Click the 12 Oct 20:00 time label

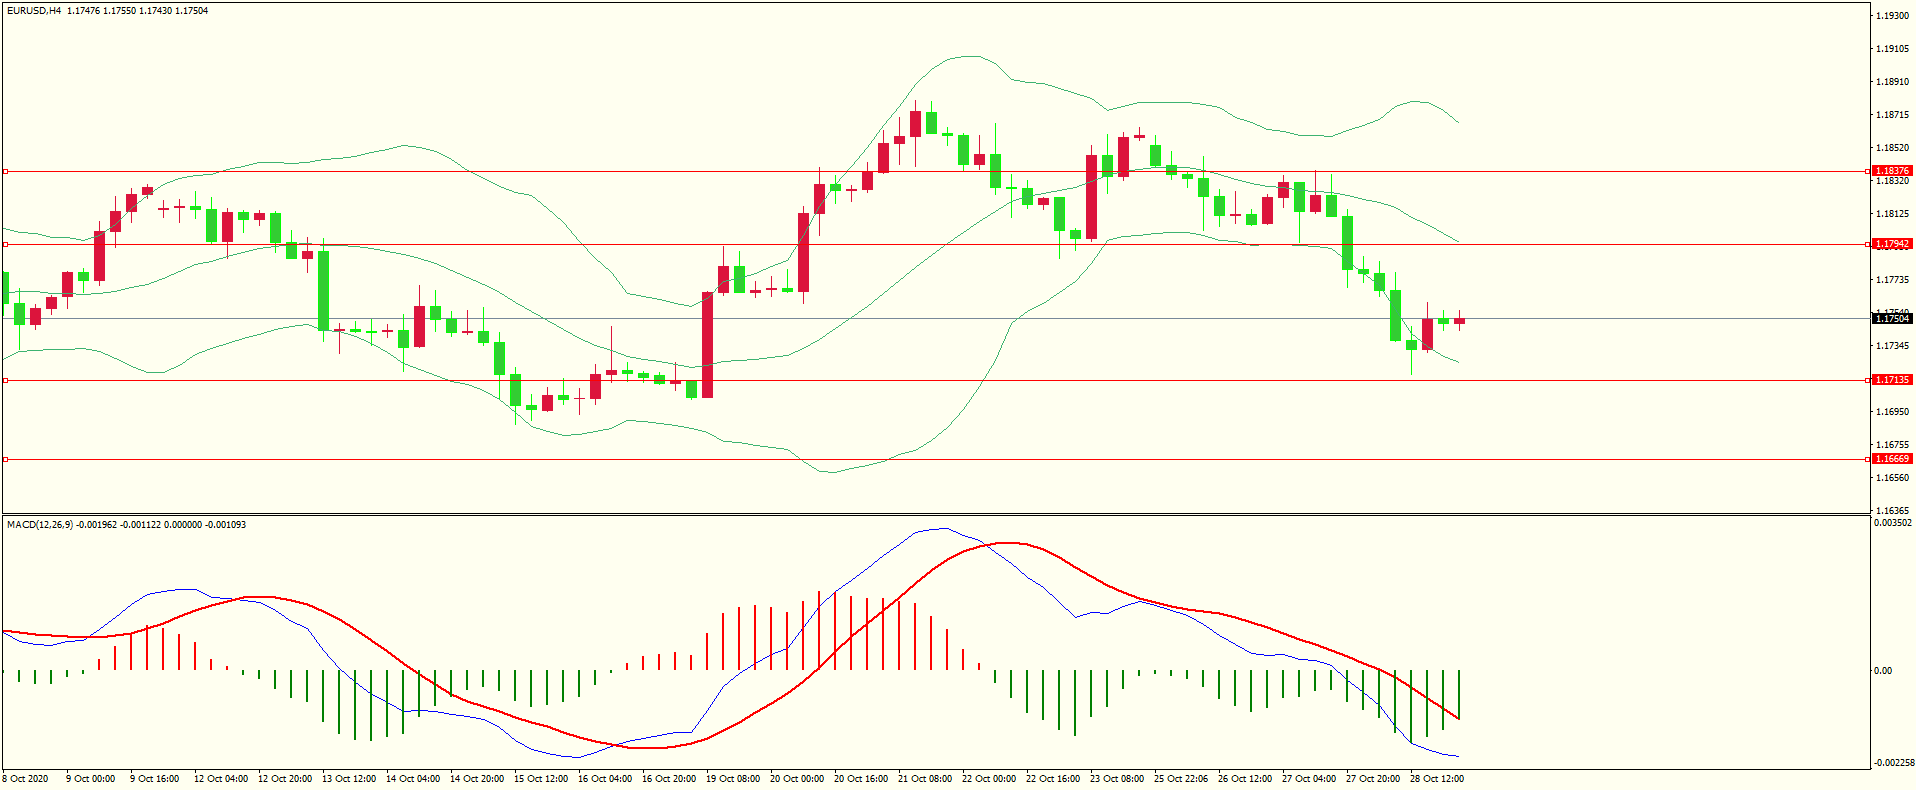(x=285, y=779)
